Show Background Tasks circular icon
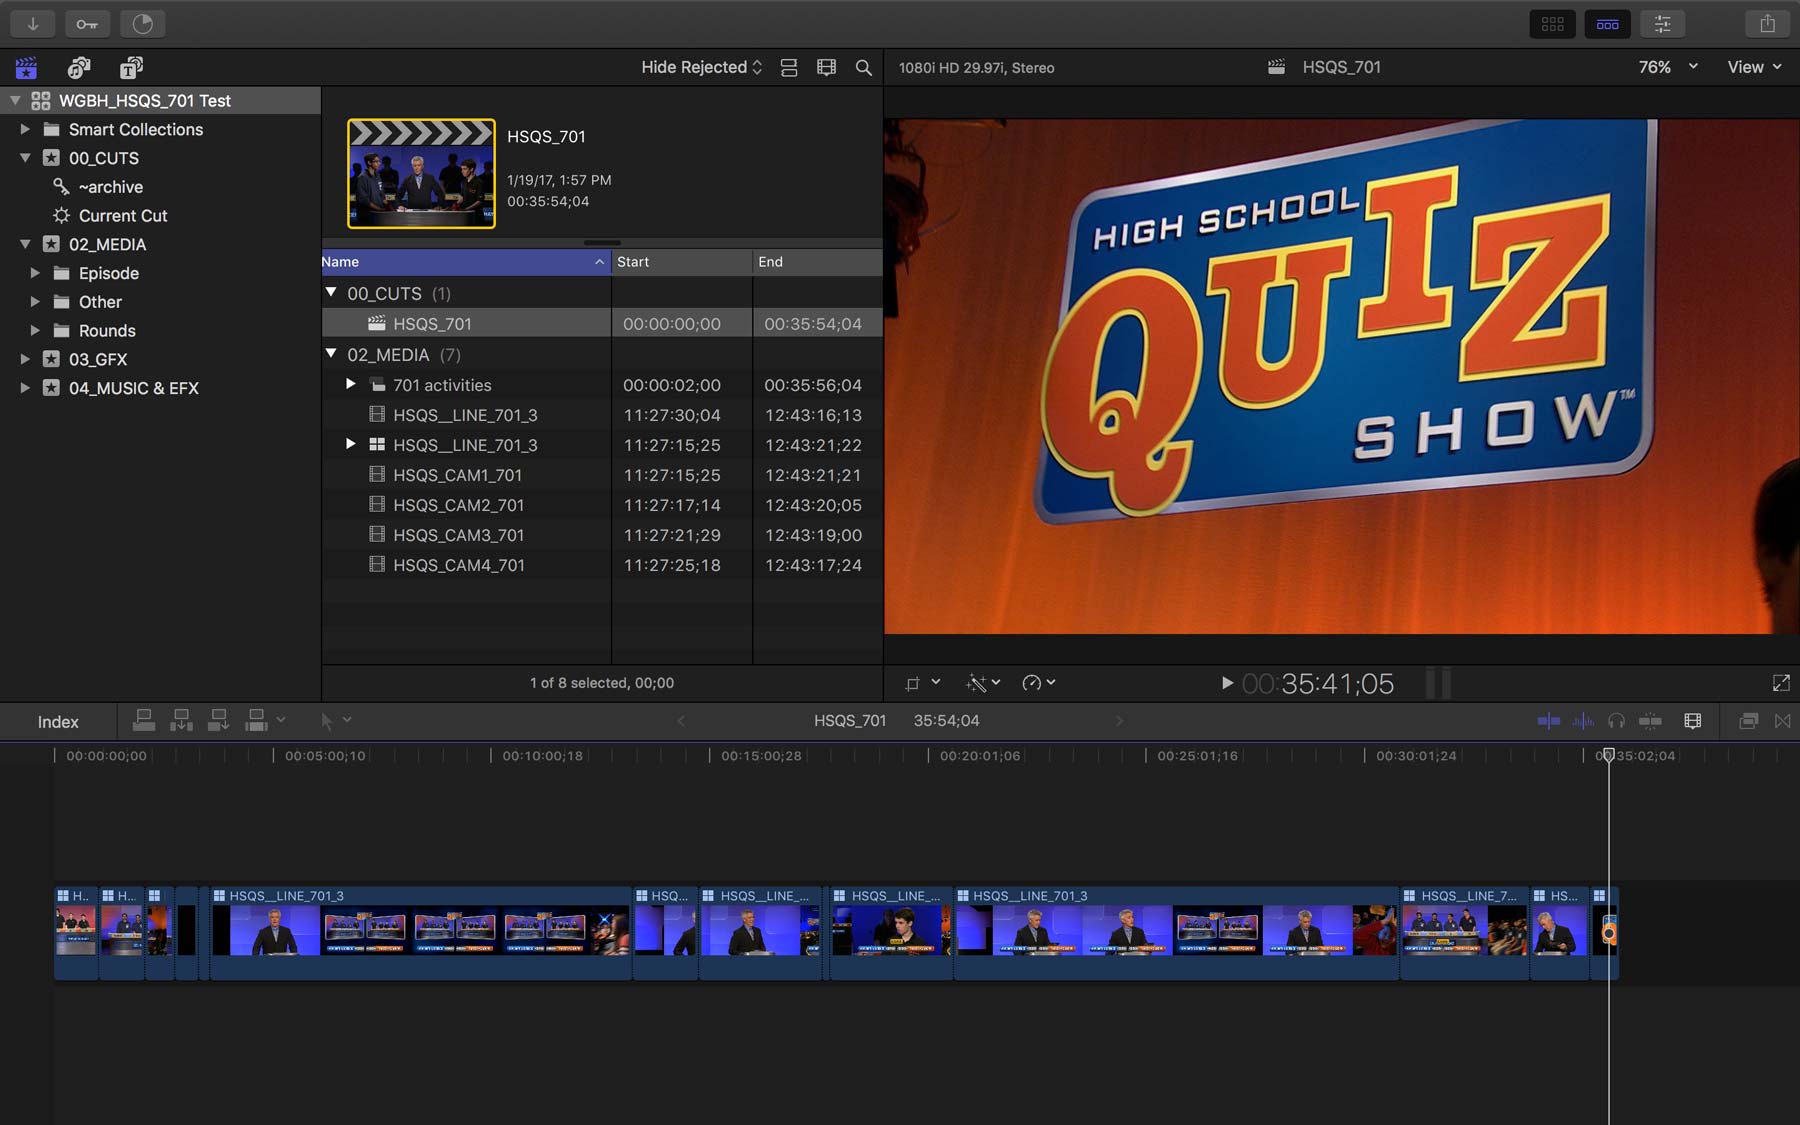This screenshot has width=1800, height=1125. click(142, 24)
